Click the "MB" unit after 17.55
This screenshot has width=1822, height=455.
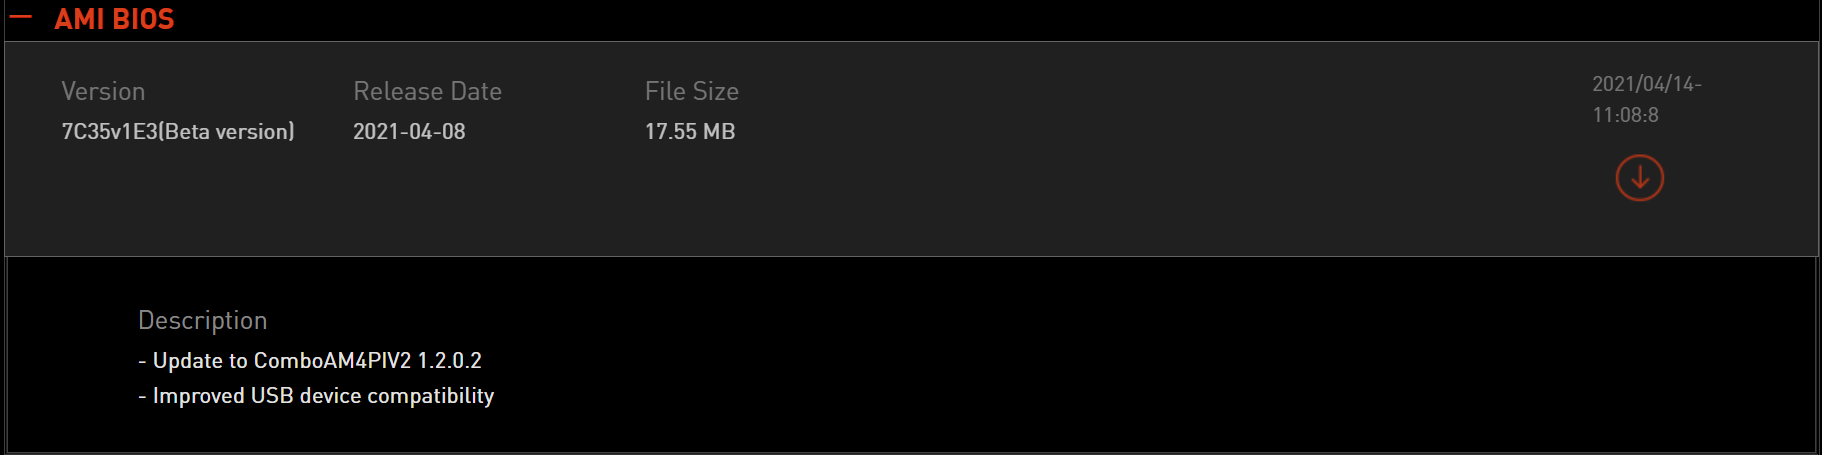(719, 132)
